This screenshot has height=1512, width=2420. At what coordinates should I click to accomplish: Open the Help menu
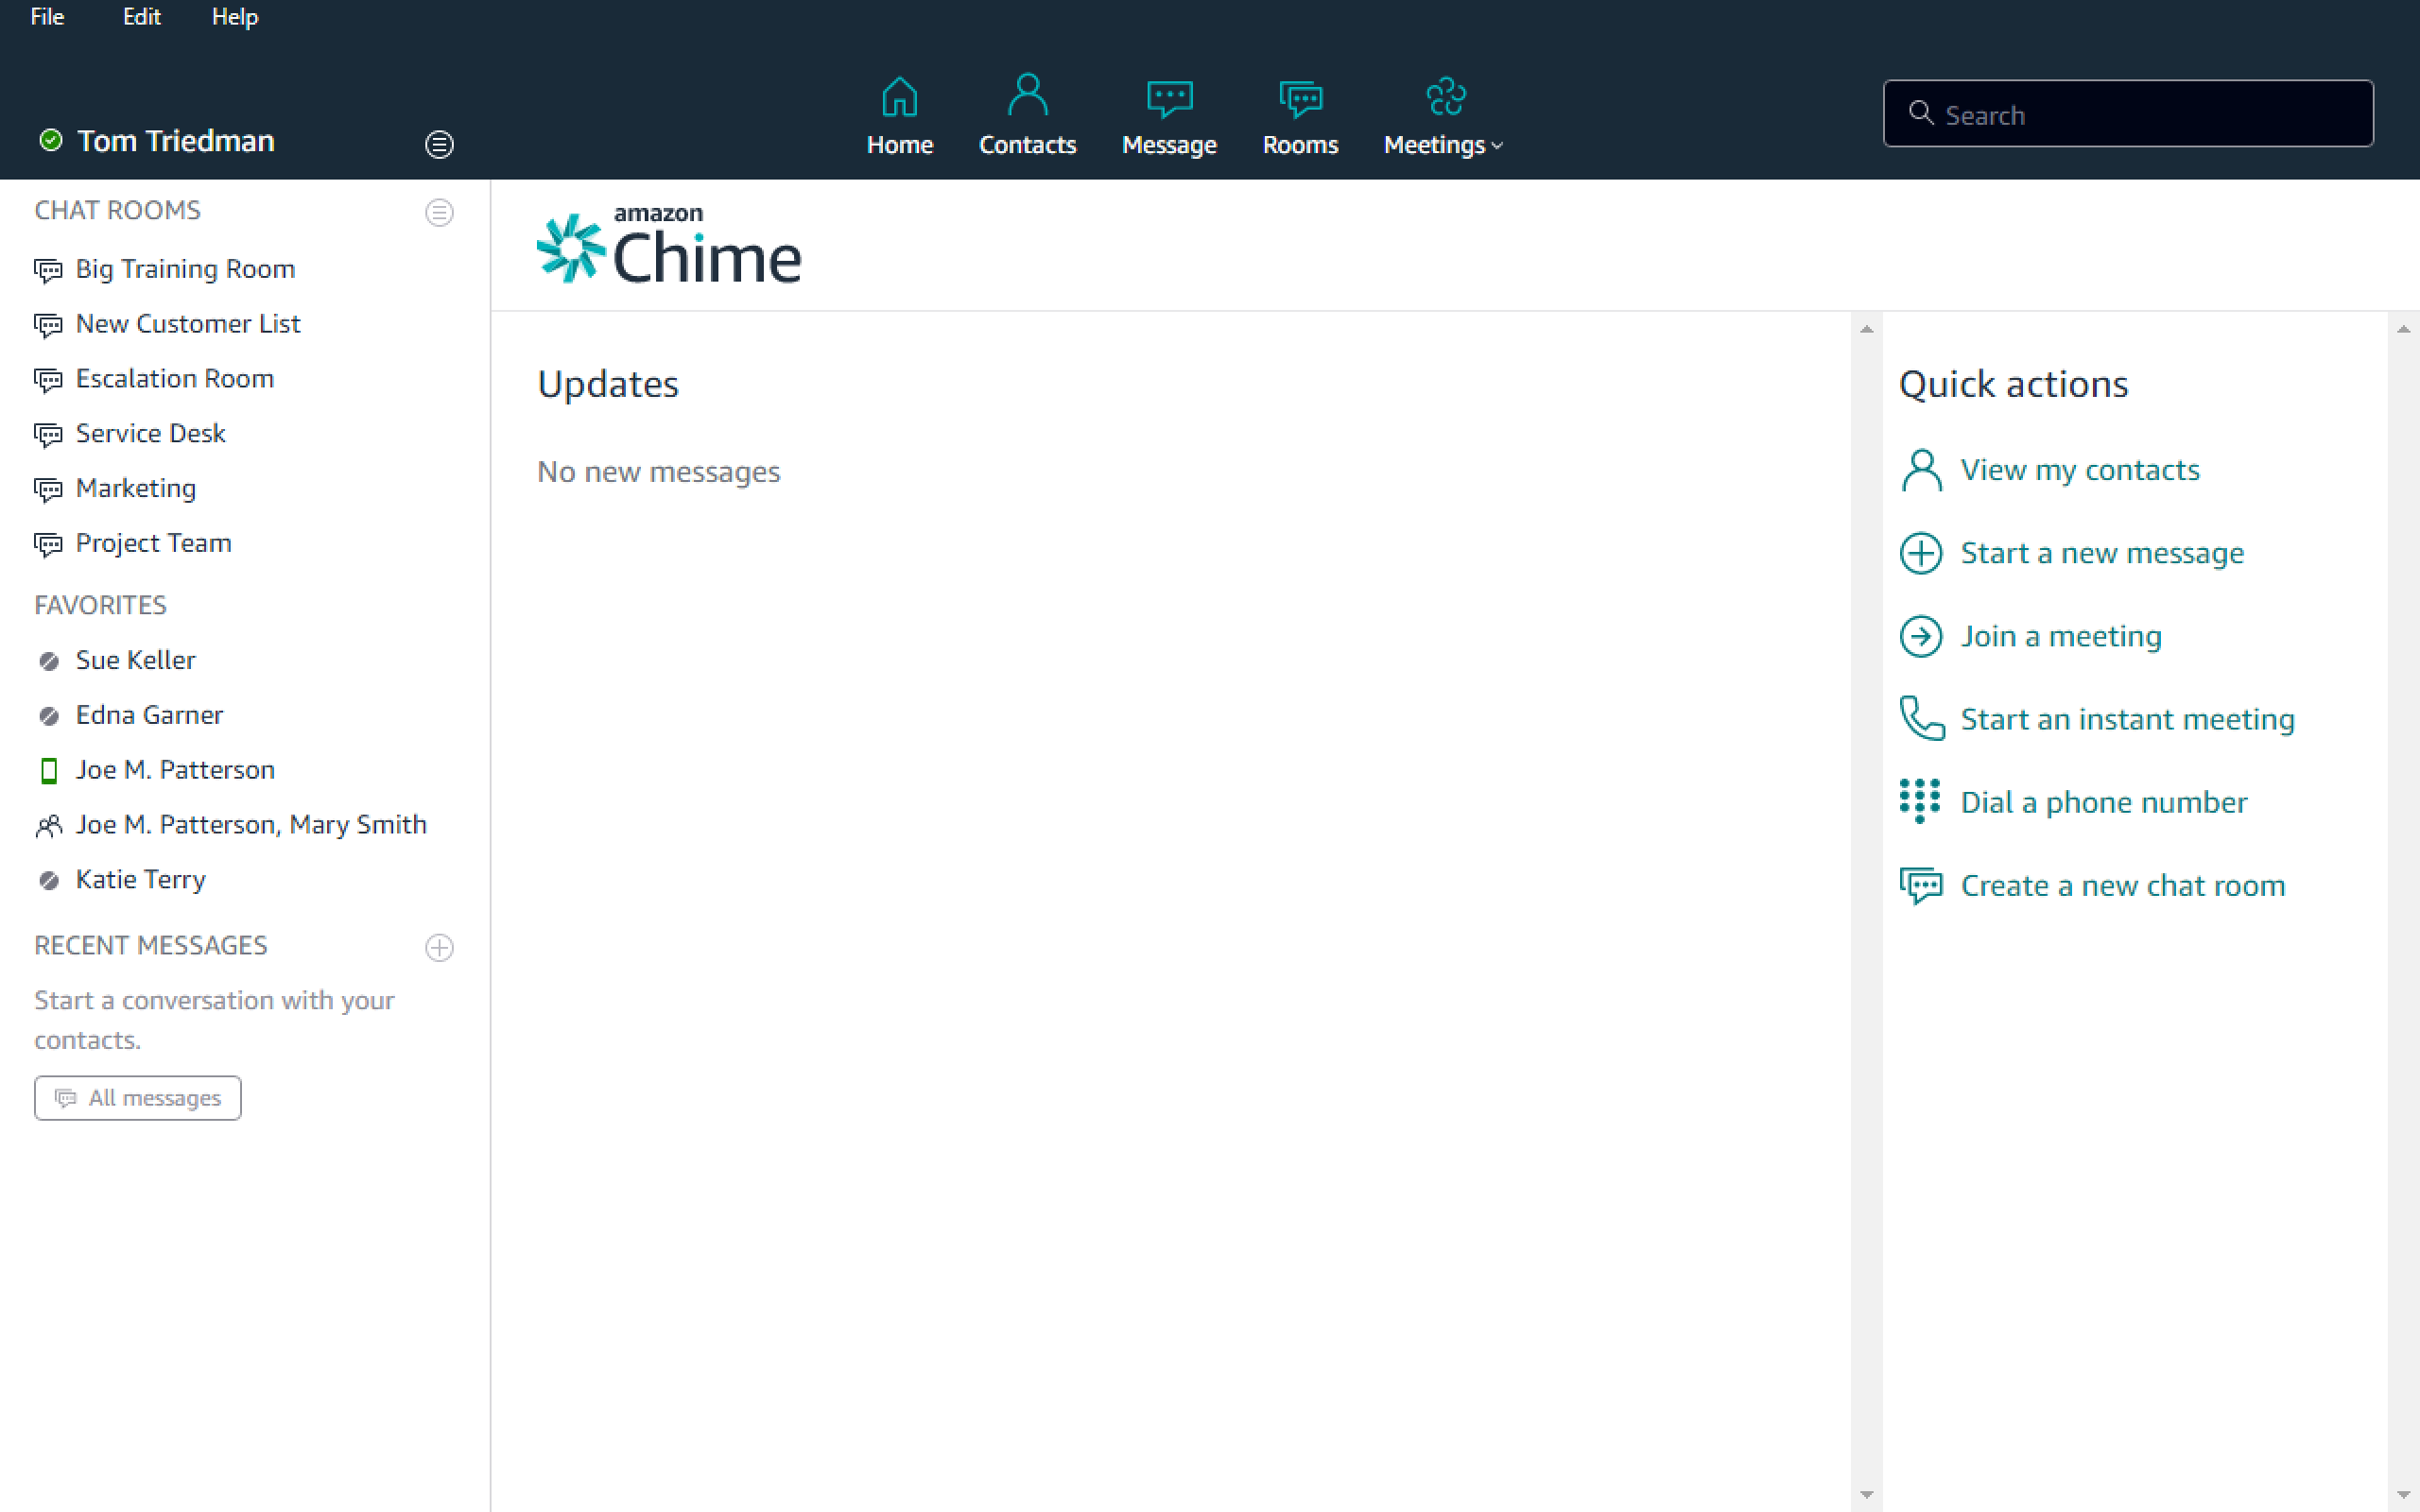pos(235,17)
